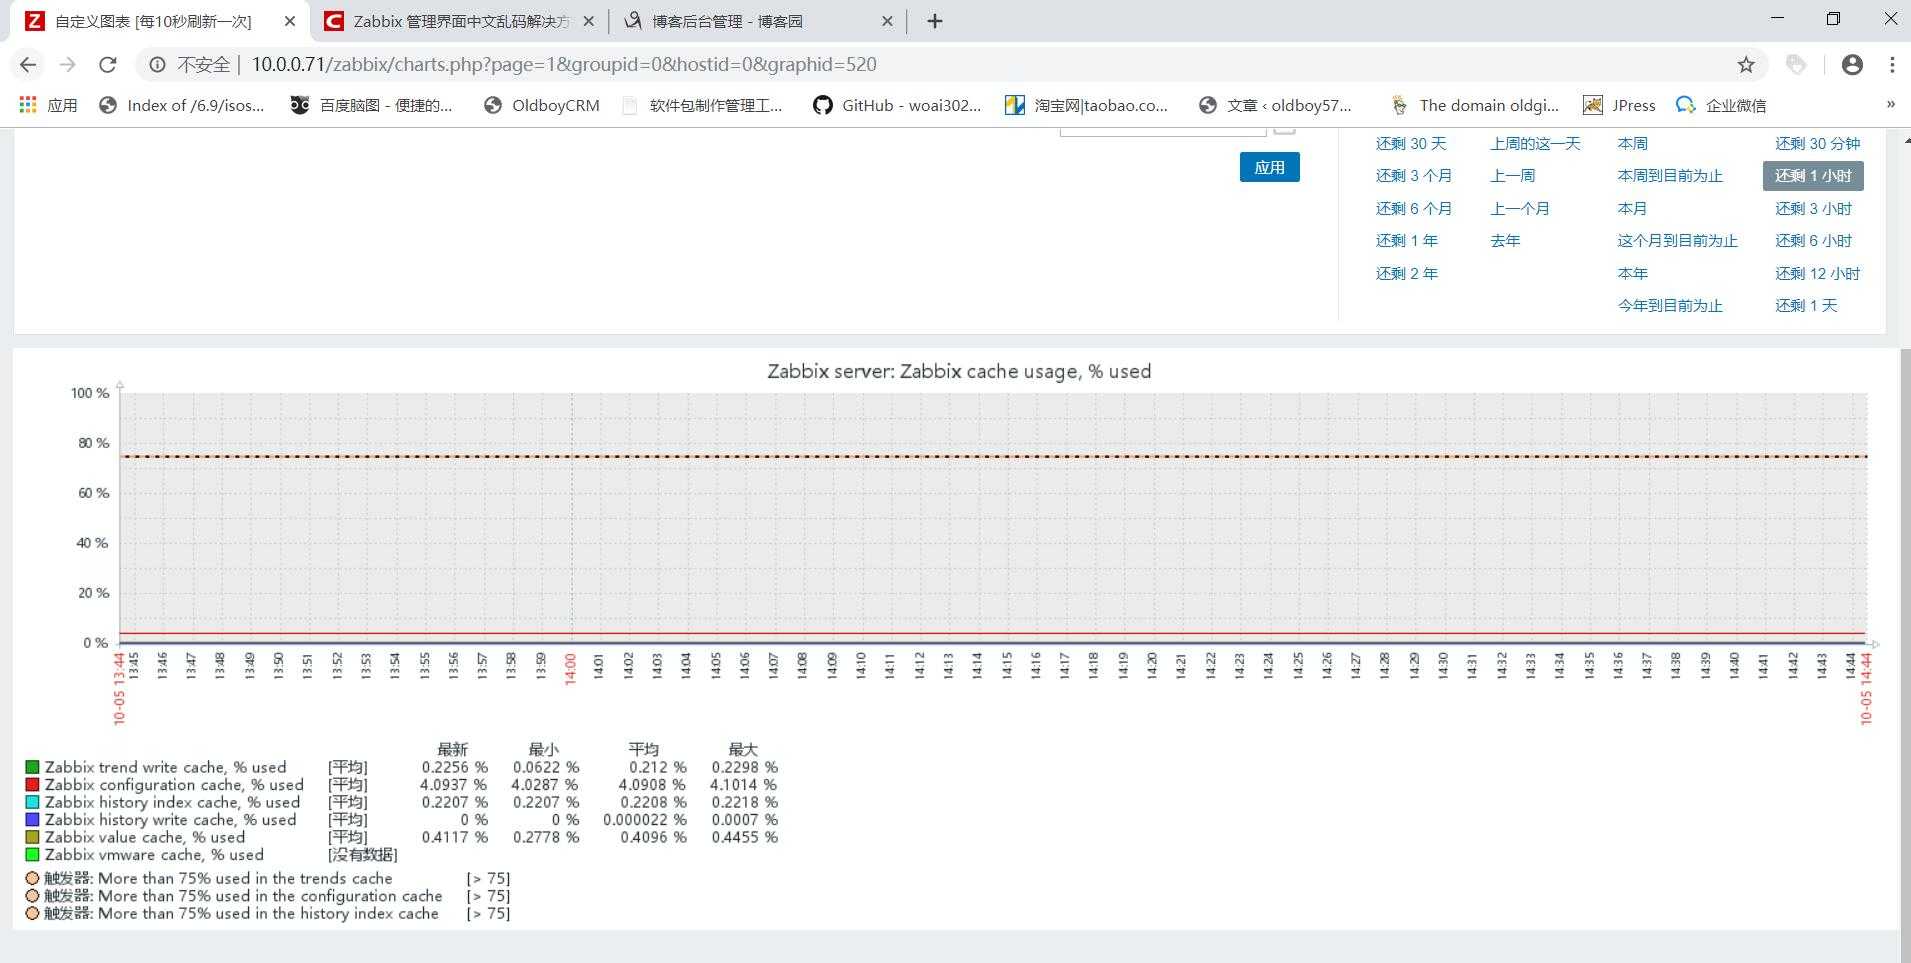Select the 还剩 30 分钟 time range
Image resolution: width=1911 pixels, height=963 pixels.
click(x=1817, y=144)
